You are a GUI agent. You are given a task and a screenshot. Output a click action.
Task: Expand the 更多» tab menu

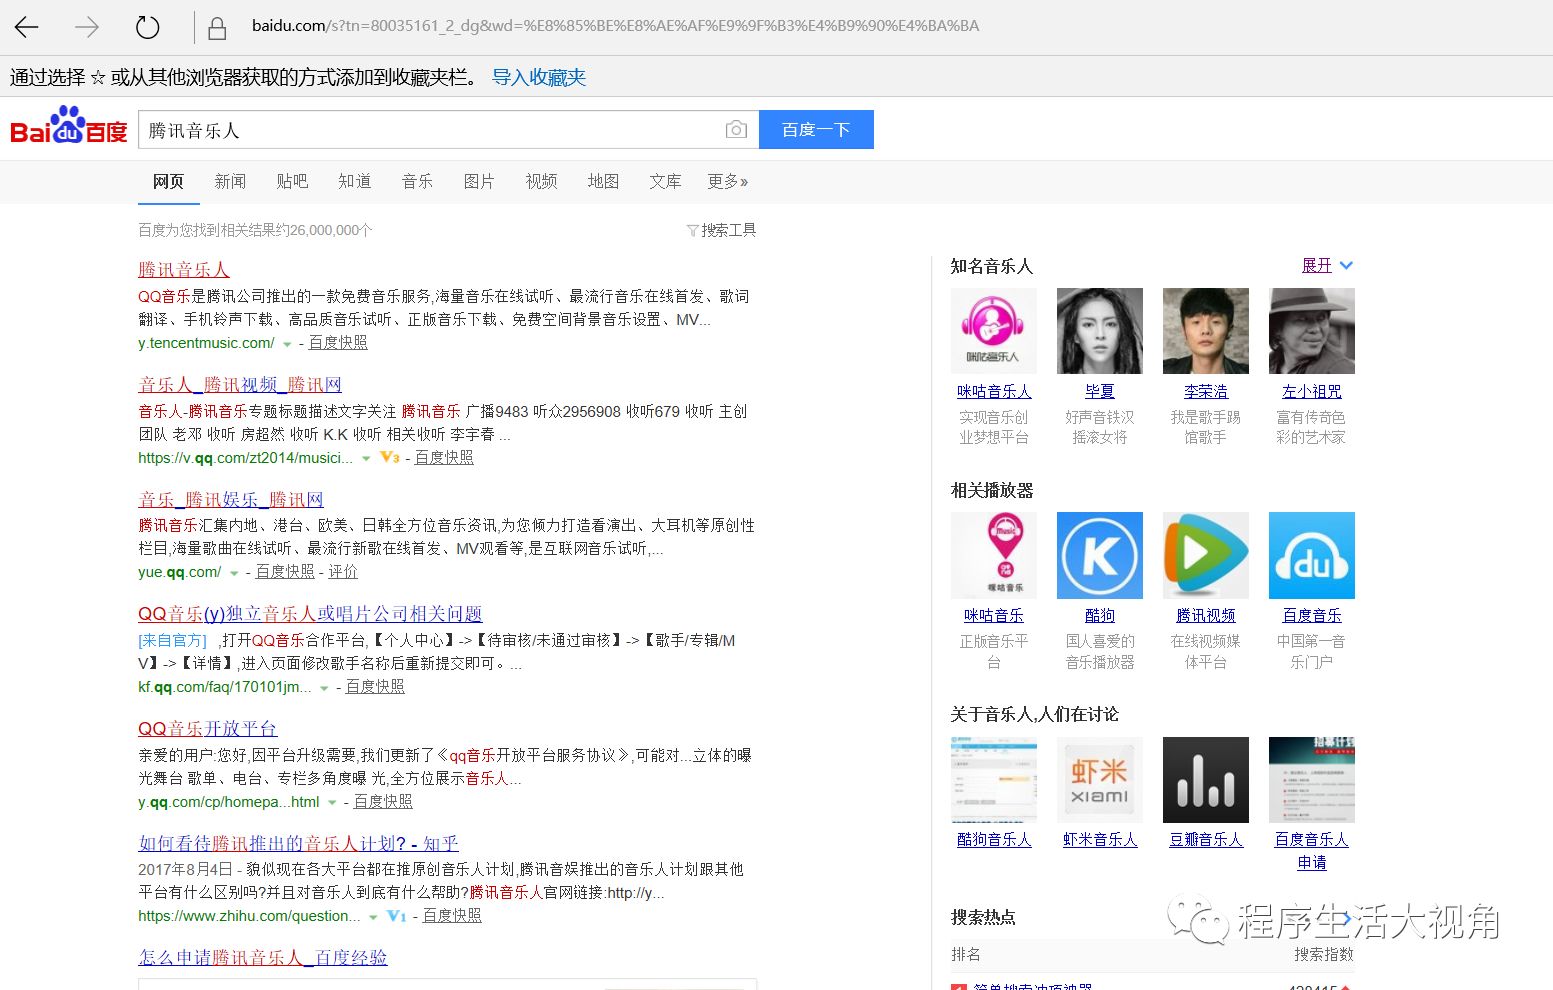click(727, 181)
